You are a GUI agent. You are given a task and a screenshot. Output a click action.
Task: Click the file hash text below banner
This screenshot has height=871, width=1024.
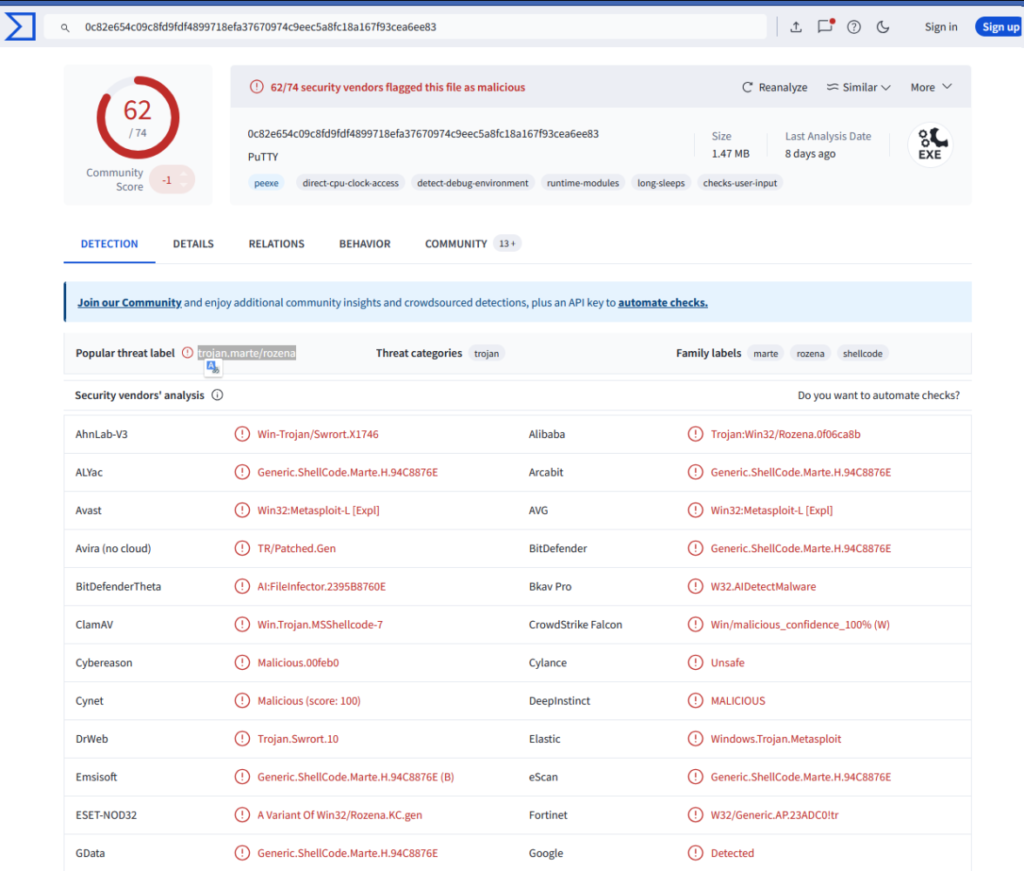point(423,134)
